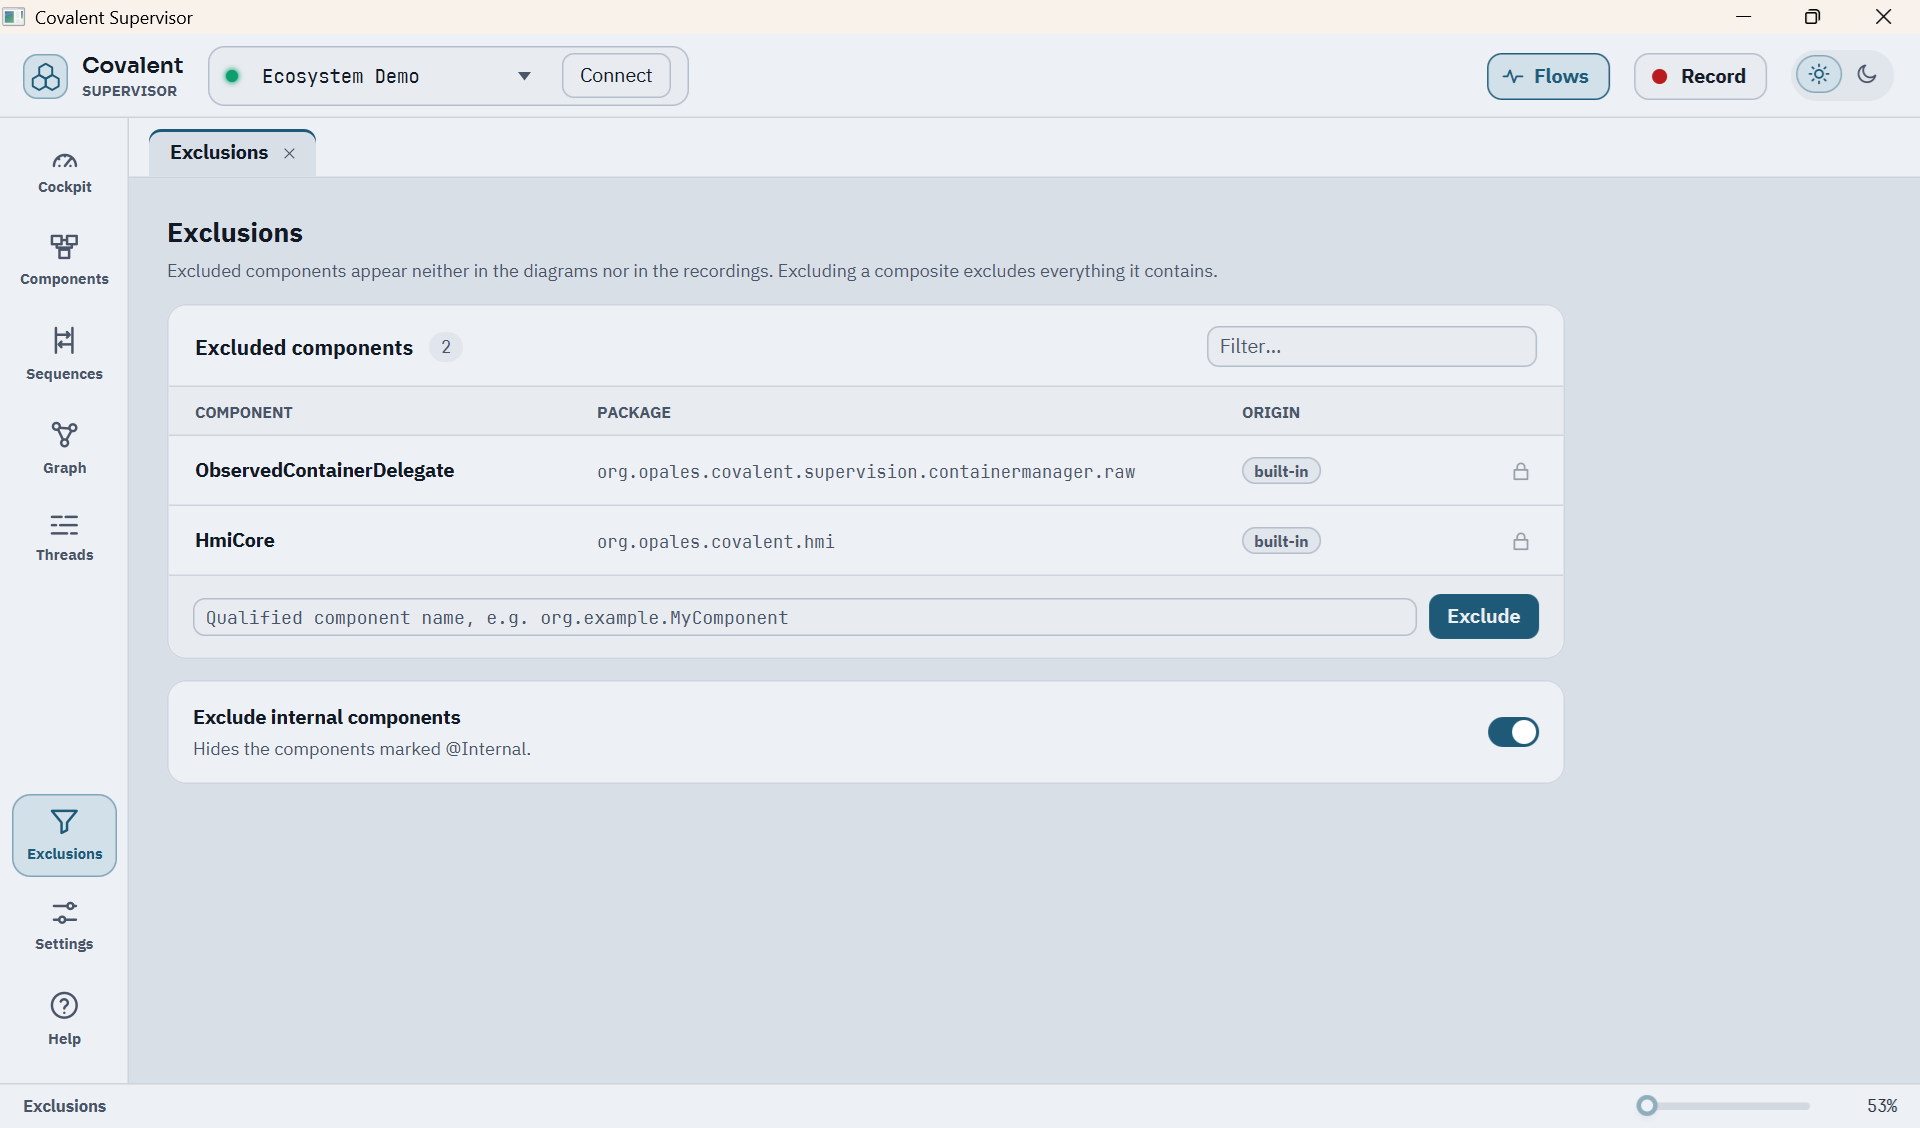Open the Components view in sidebar

[x=64, y=260]
